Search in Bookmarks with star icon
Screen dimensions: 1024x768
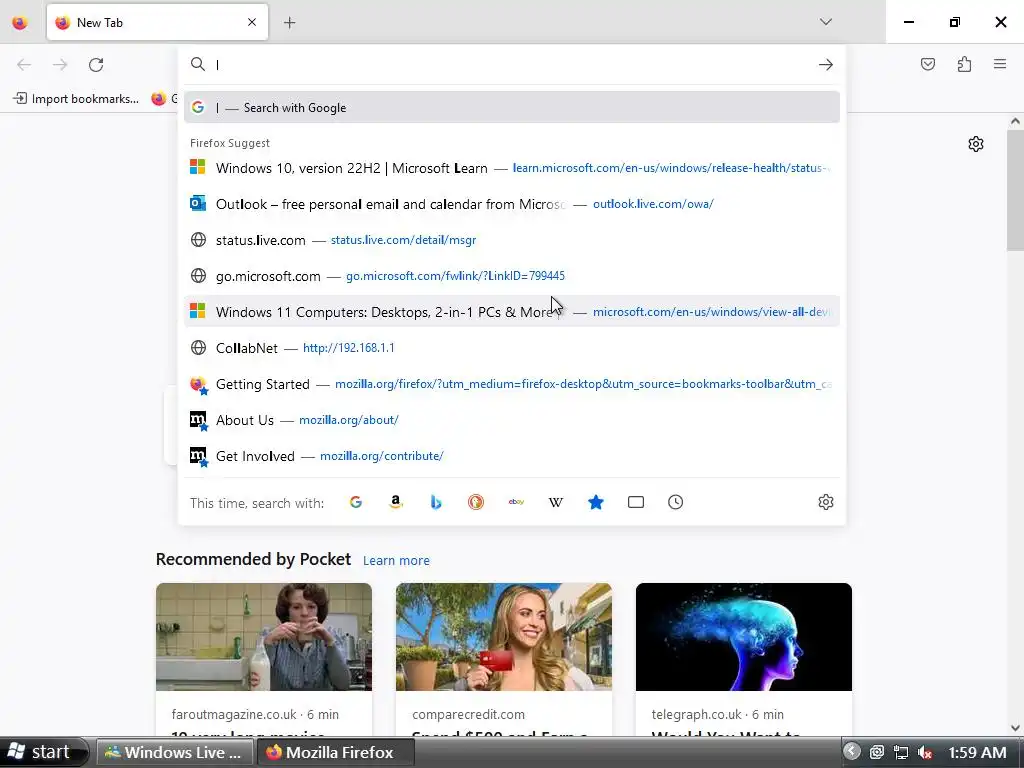(x=596, y=502)
